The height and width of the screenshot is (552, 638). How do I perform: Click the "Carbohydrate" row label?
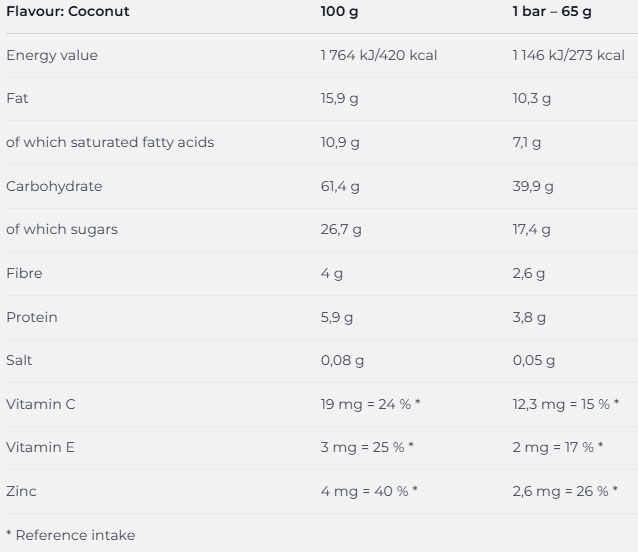54,186
